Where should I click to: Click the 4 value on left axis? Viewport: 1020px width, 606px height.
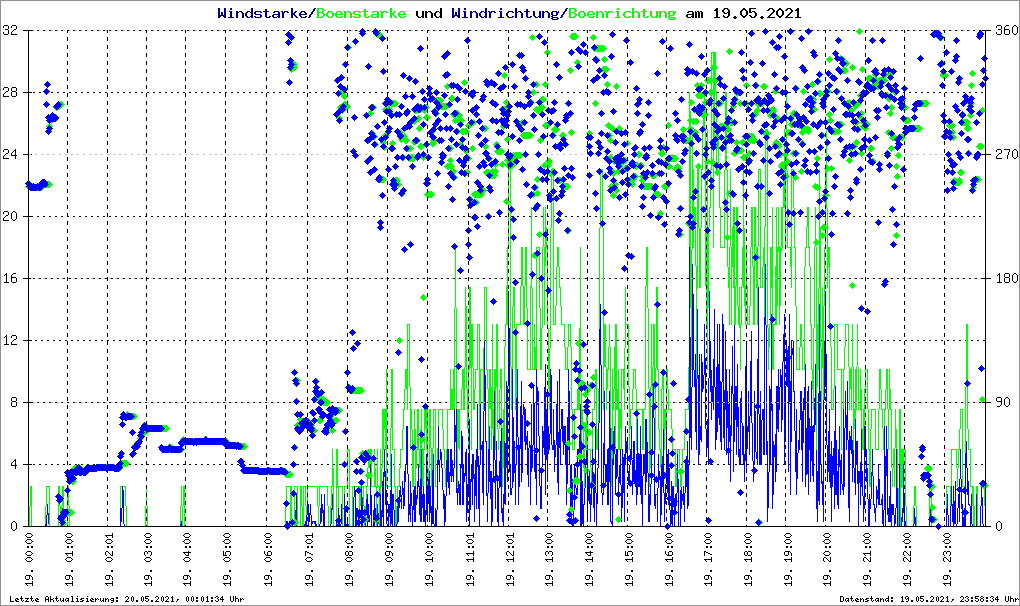pyautogui.click(x=15, y=465)
